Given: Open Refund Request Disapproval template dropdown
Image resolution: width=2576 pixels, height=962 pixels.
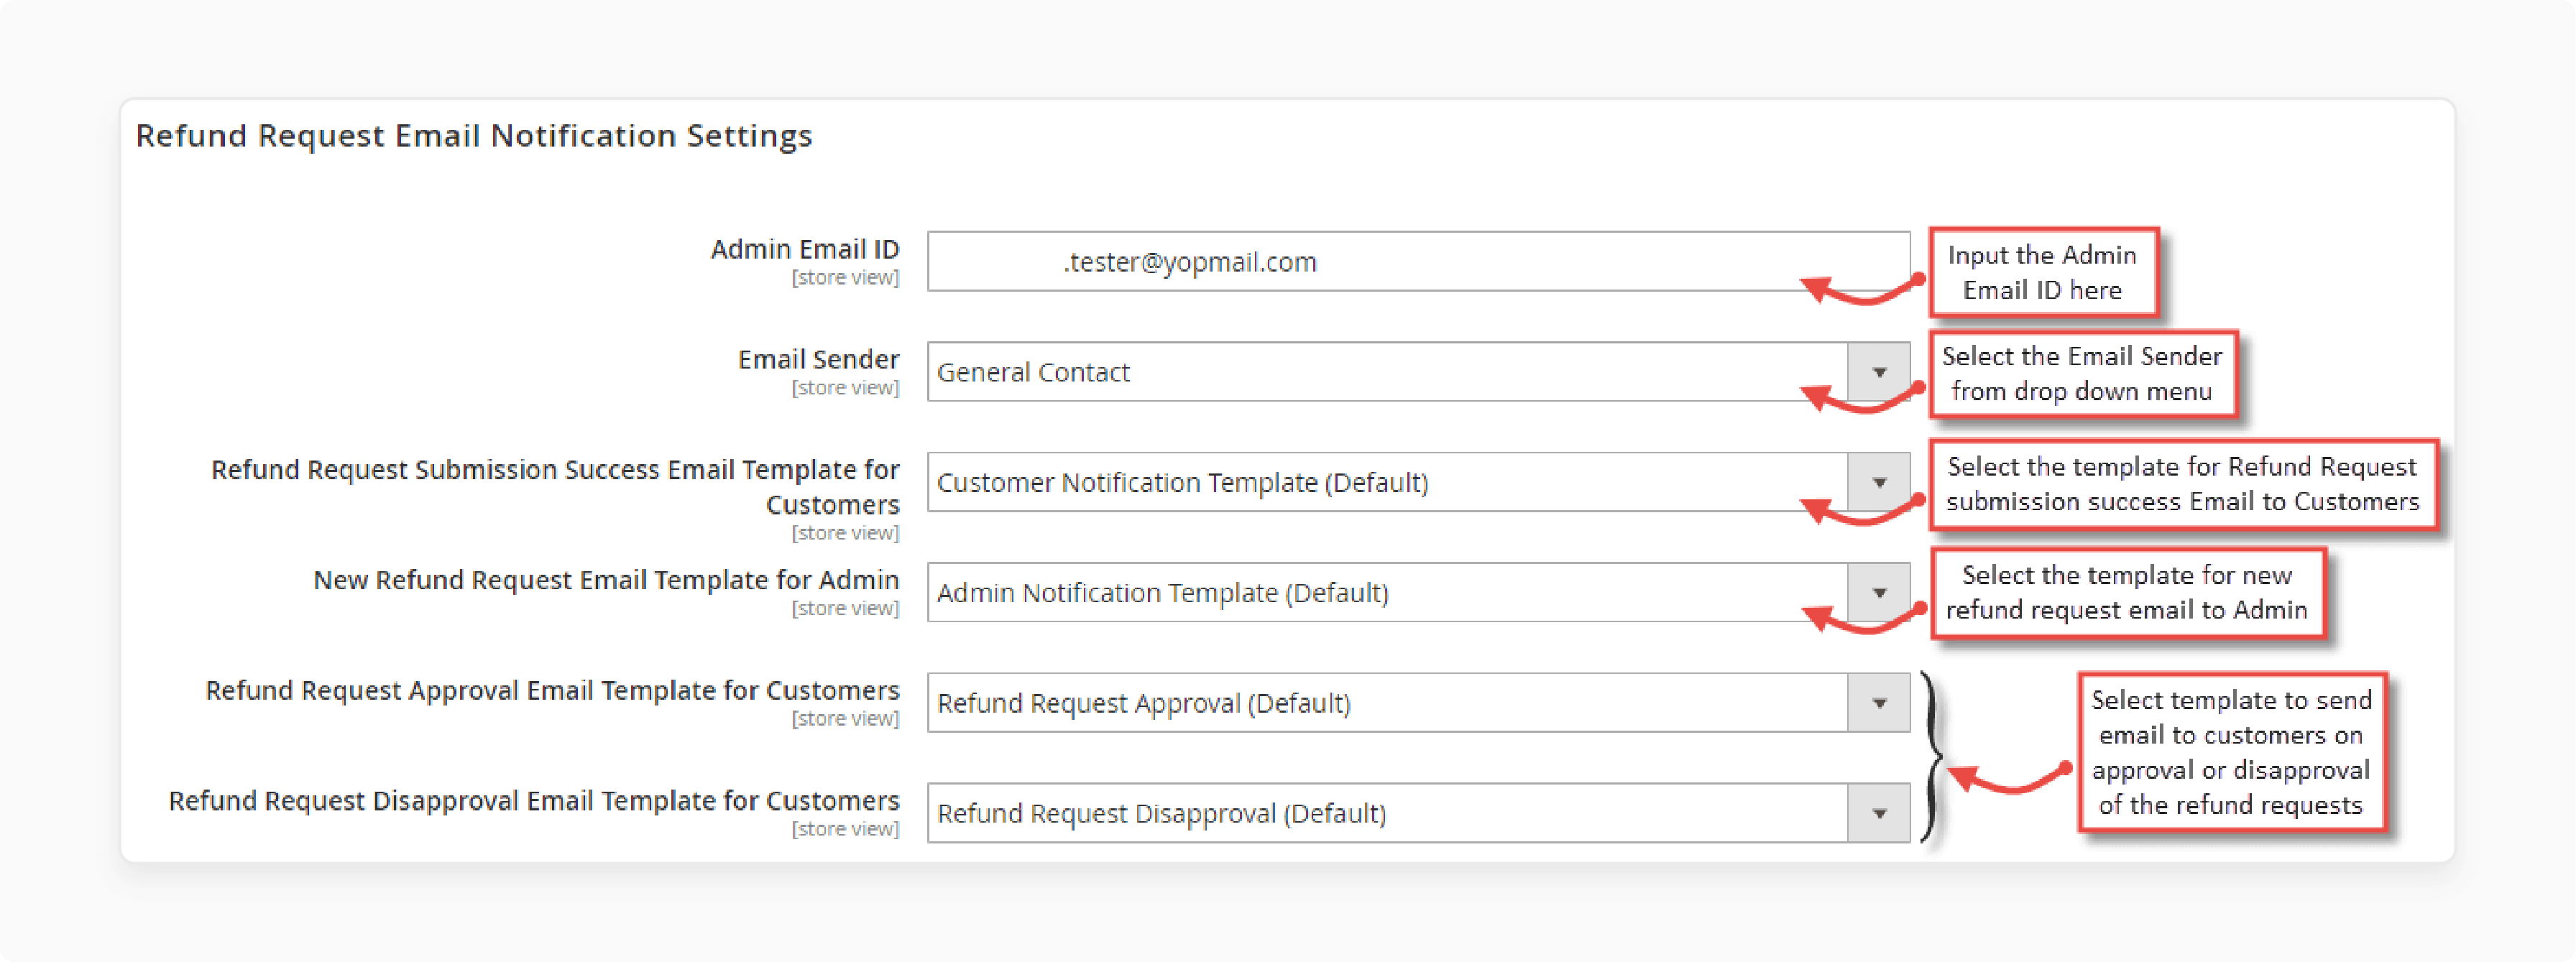Looking at the screenshot, I should (x=1418, y=813).
